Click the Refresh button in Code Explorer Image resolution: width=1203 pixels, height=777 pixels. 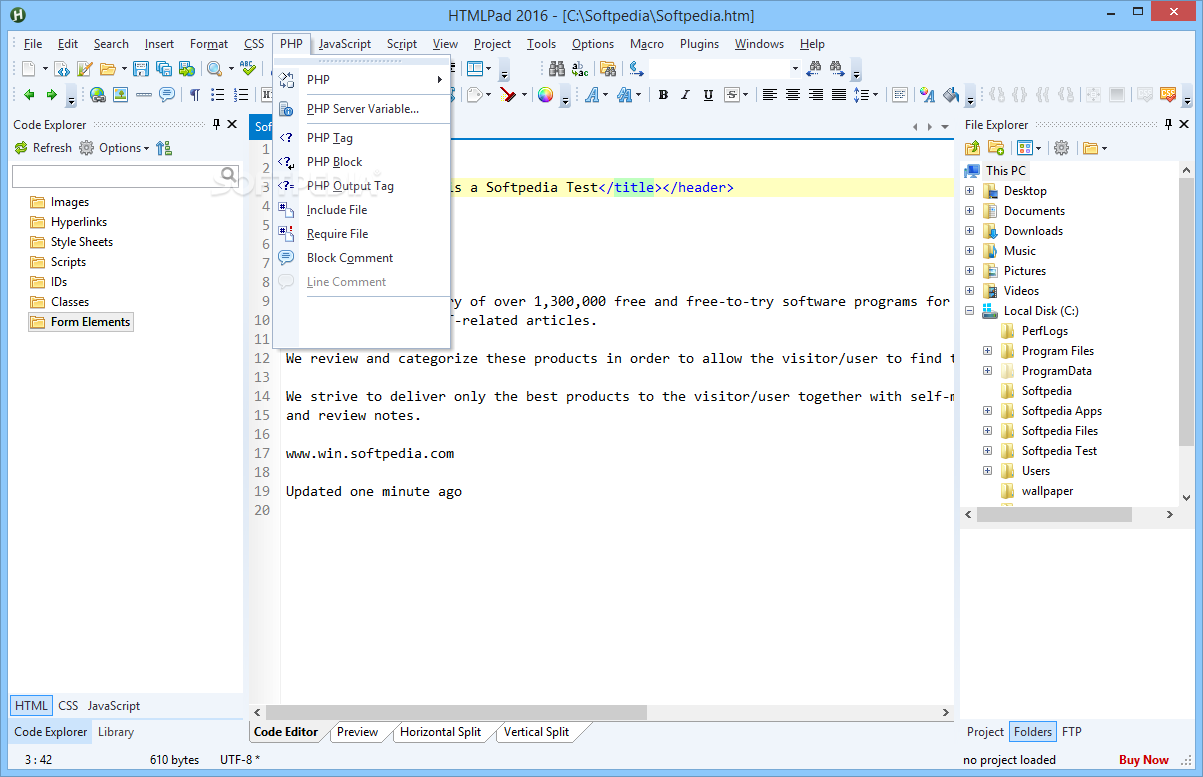(43, 148)
